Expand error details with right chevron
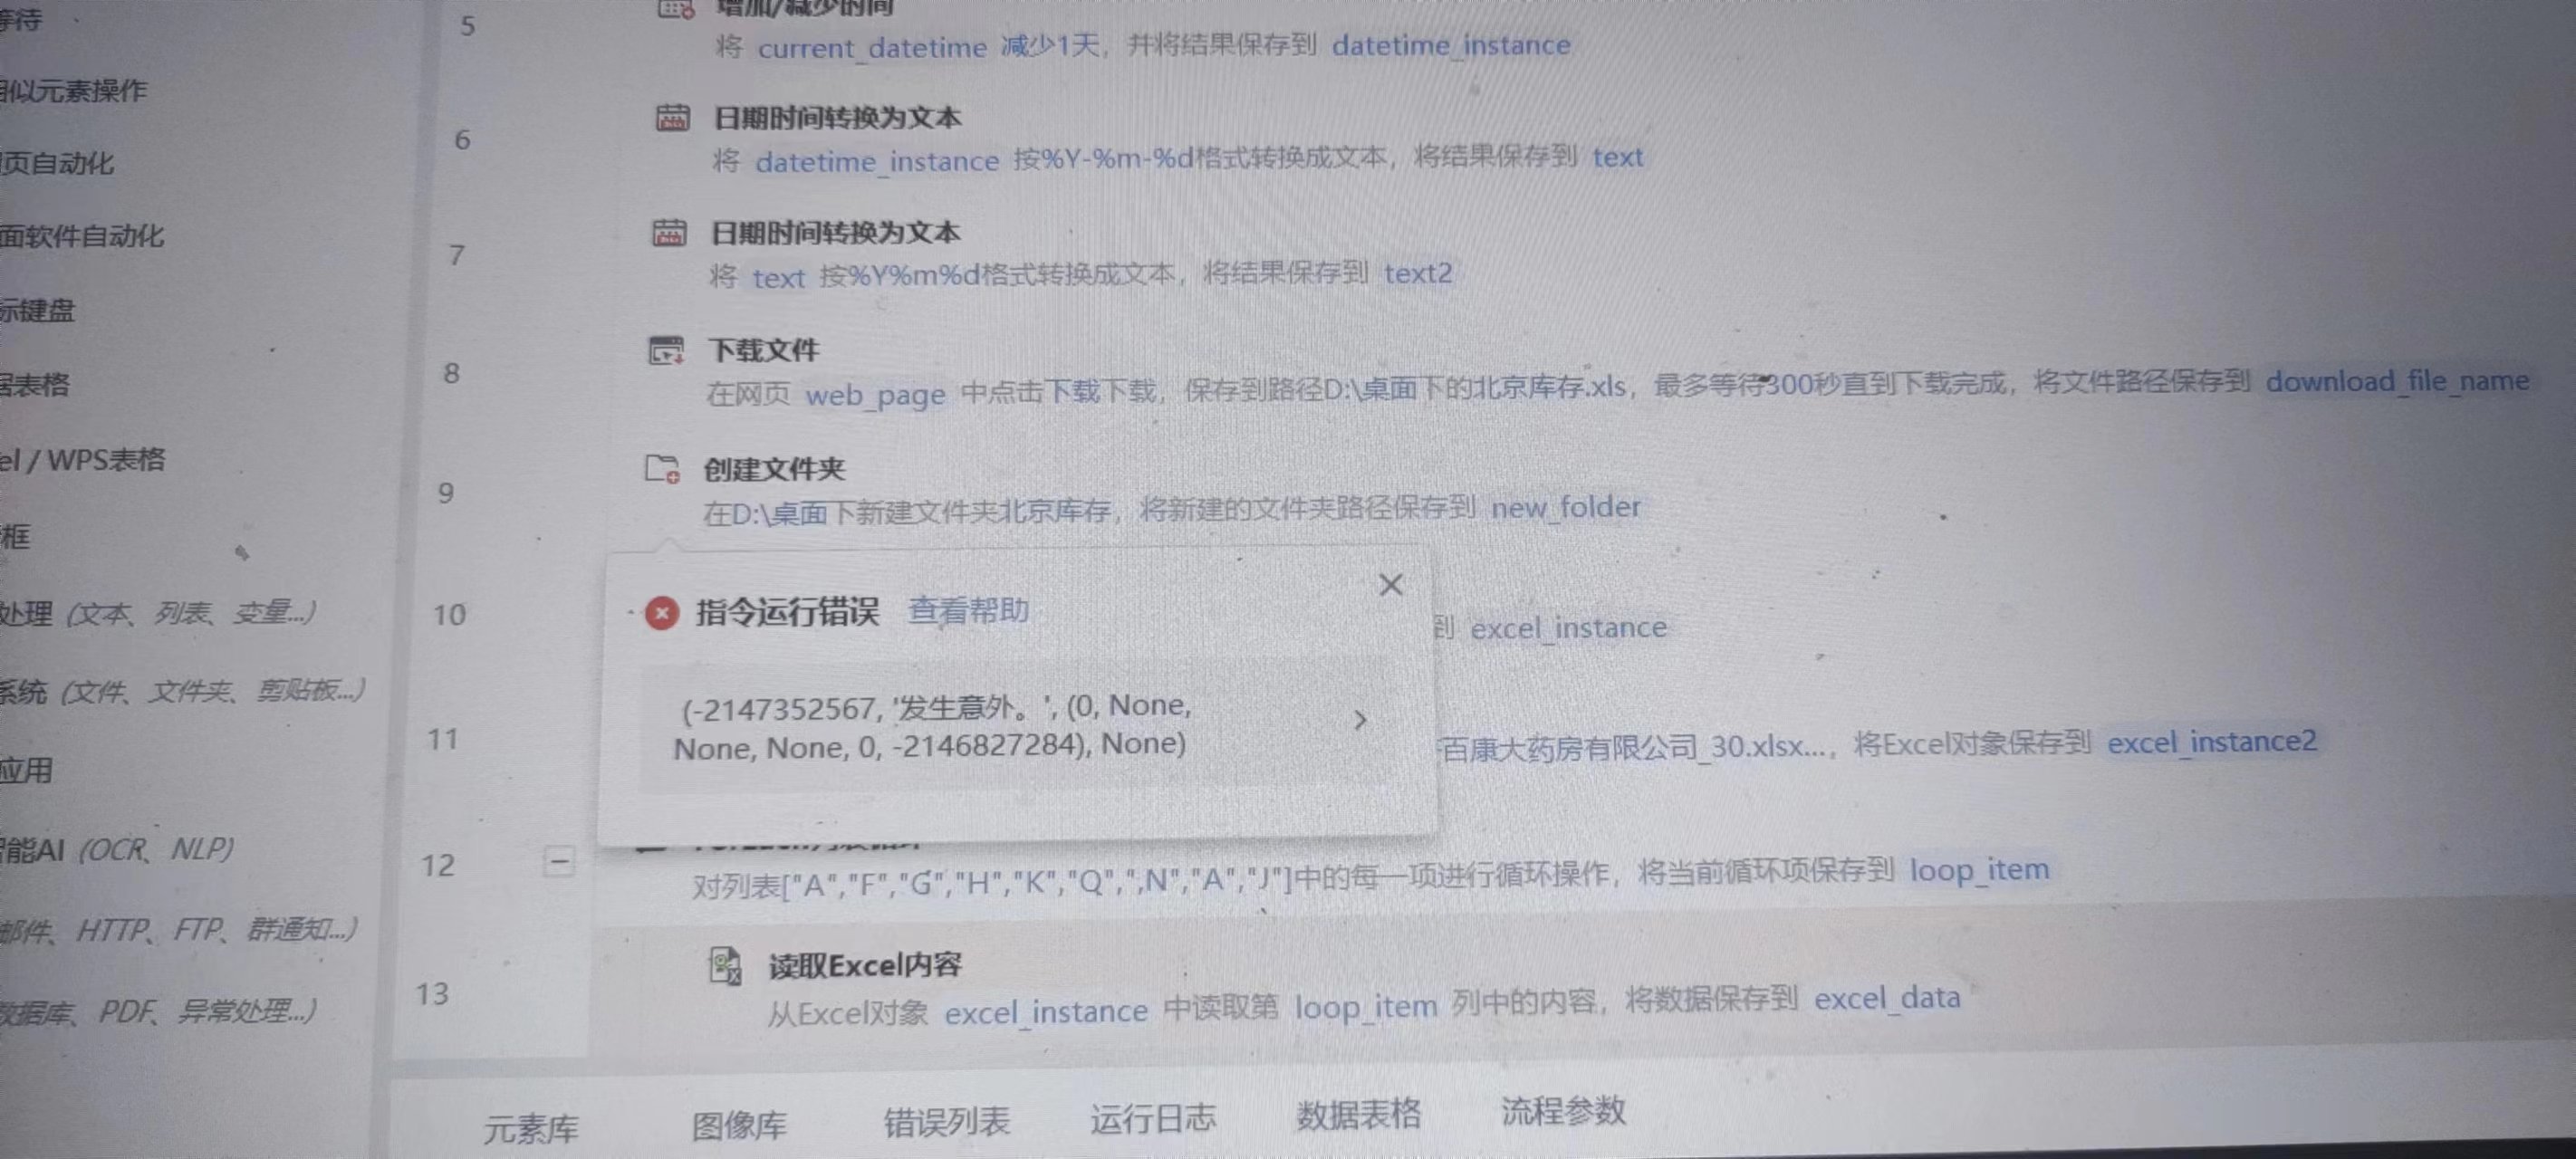The image size is (2576, 1159). click(1360, 720)
